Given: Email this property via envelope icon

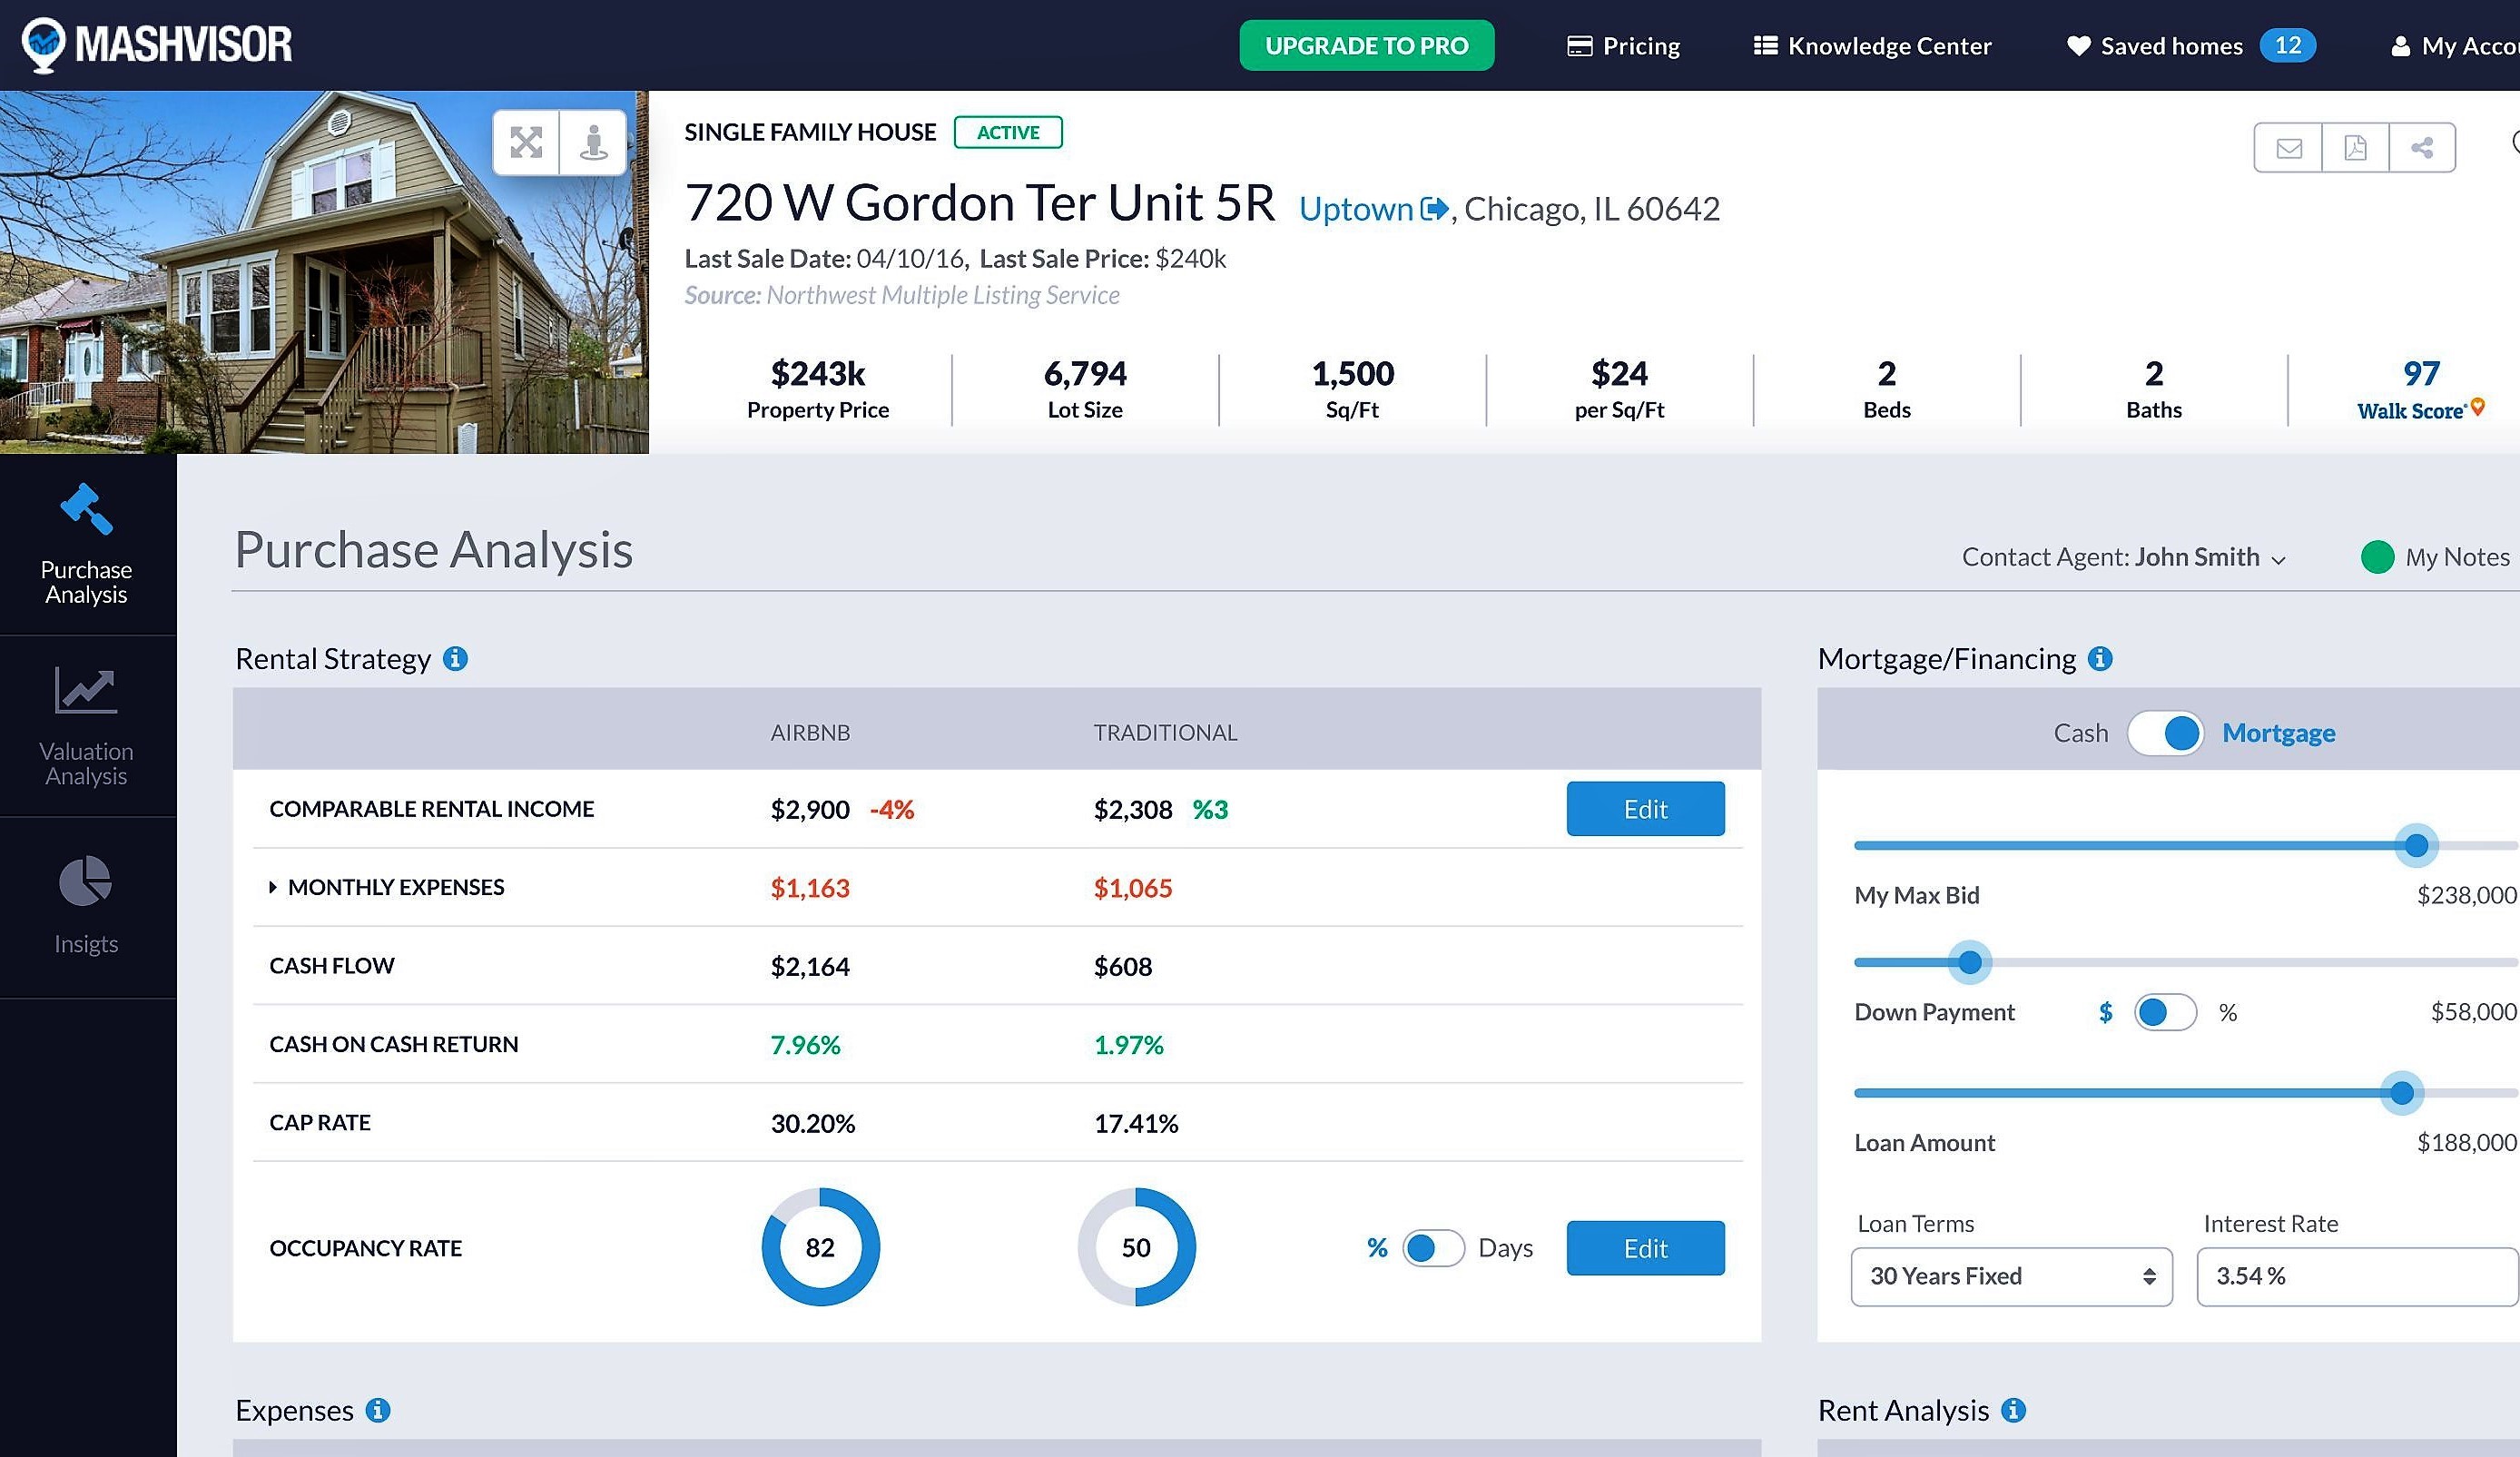Looking at the screenshot, I should click(2288, 148).
